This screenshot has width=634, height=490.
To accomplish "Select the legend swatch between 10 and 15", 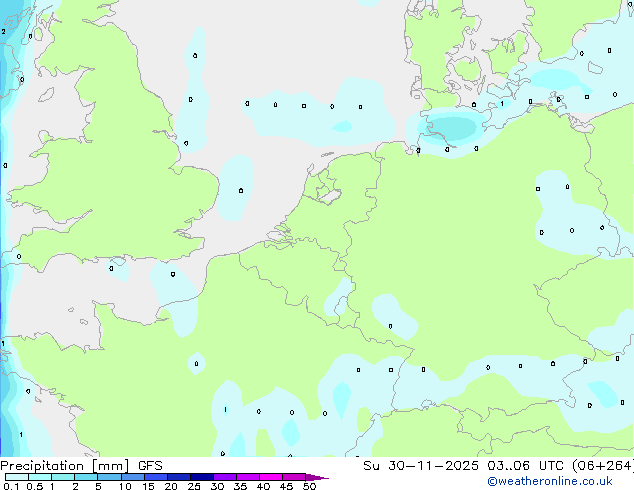I will tap(132, 477).
